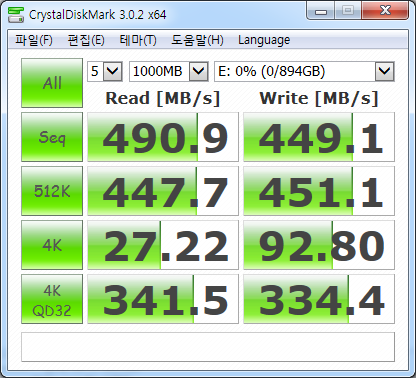
Task: Select the 4K QD32 write result 334.4
Action: [x=319, y=299]
